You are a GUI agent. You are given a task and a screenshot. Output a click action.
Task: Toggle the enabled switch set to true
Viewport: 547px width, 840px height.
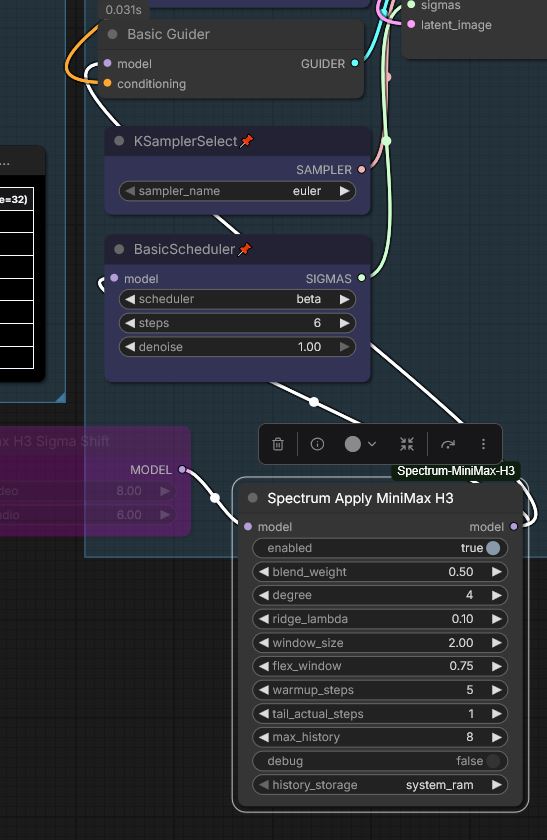click(x=493, y=548)
